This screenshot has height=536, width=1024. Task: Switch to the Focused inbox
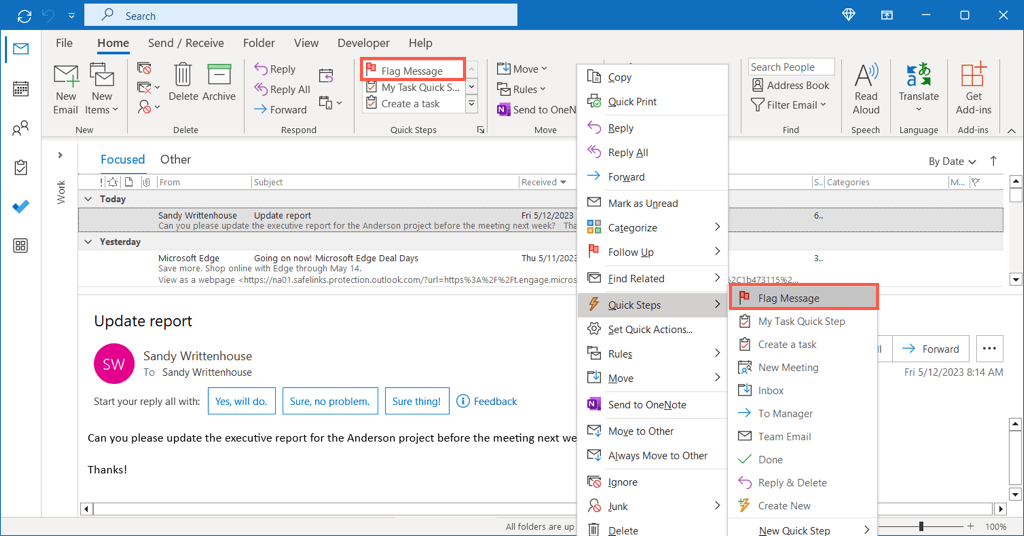point(122,160)
